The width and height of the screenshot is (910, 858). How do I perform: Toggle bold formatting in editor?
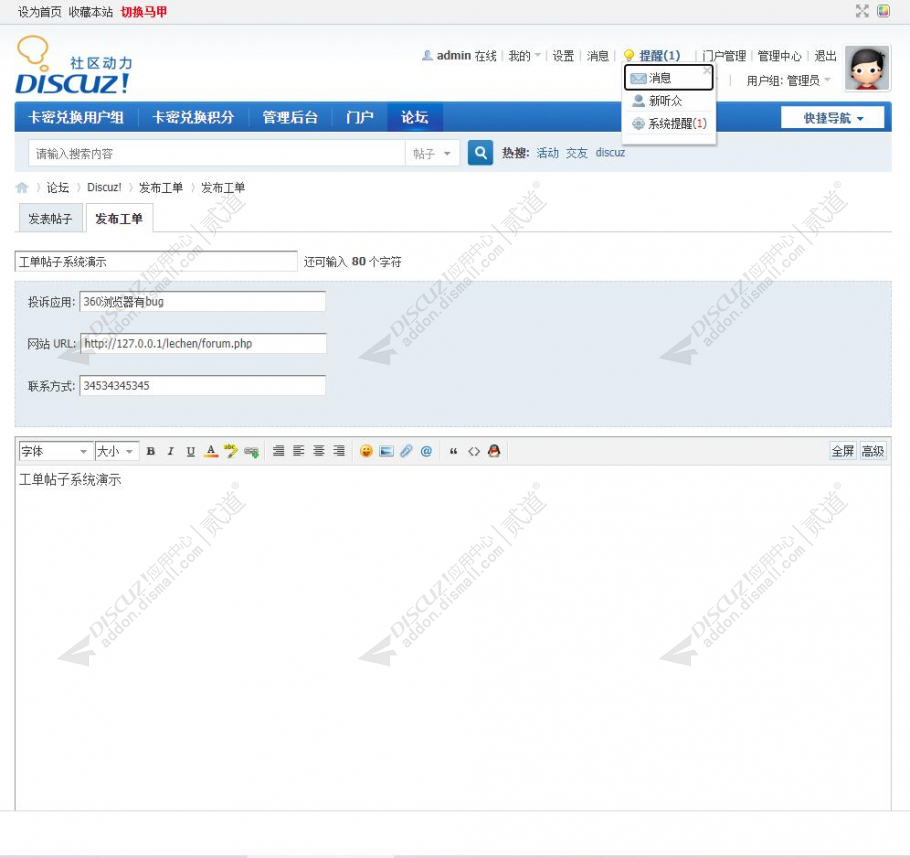pyautogui.click(x=151, y=451)
